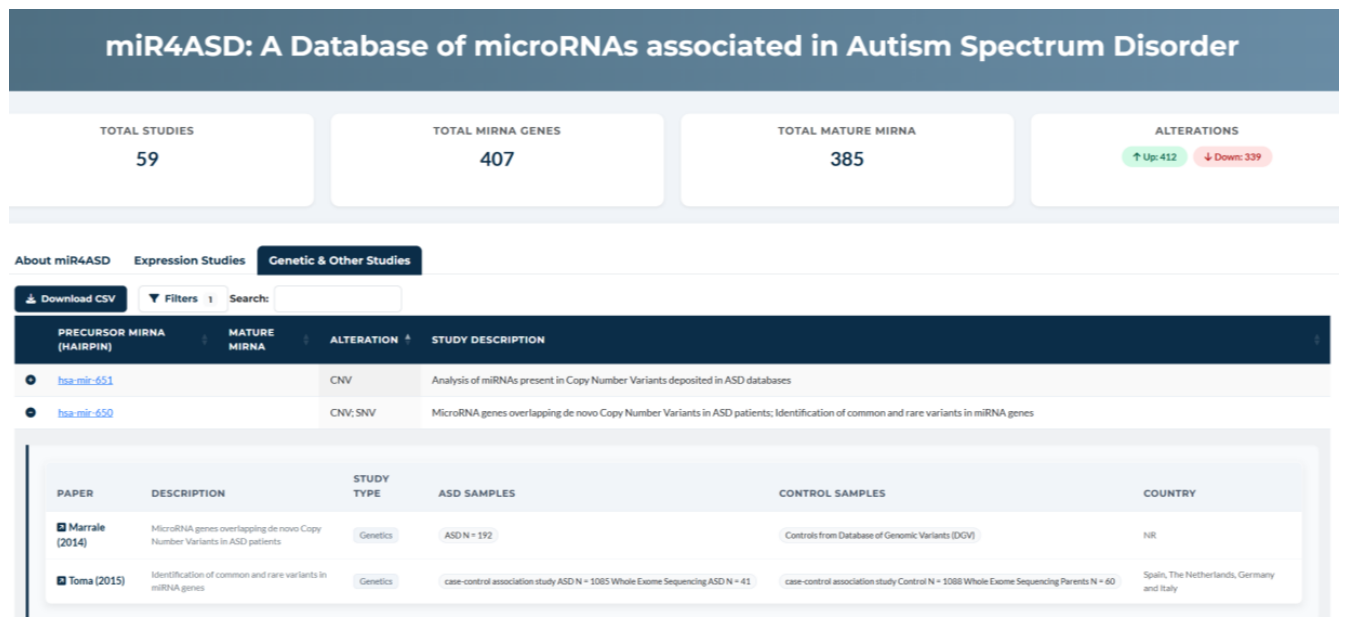Screen dimensions: 1347x625
Task: Click the Genetics tag in Marrale row
Action: [376, 535]
